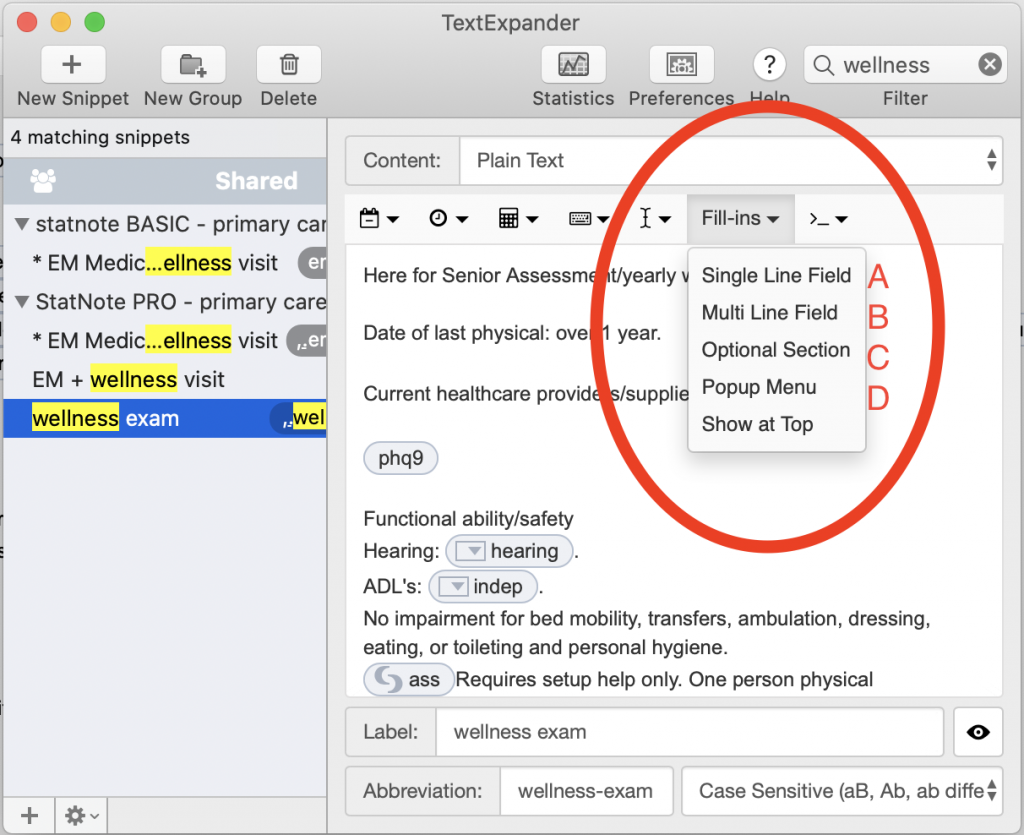
Task: Click the phq9 snippet token
Action: pyautogui.click(x=400, y=458)
